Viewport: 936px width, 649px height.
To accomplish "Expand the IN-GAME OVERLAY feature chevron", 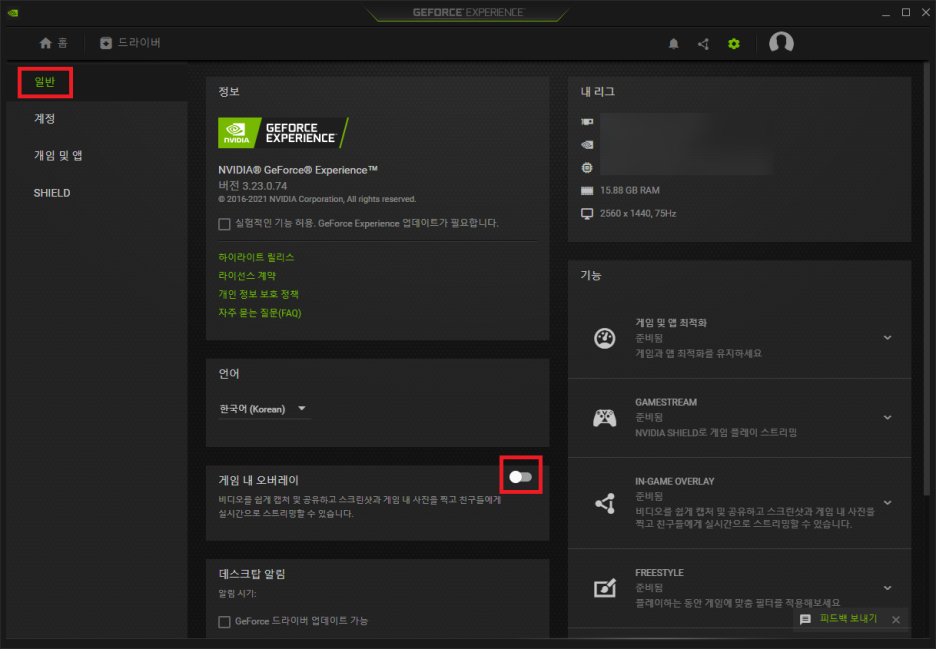I will 888,503.
